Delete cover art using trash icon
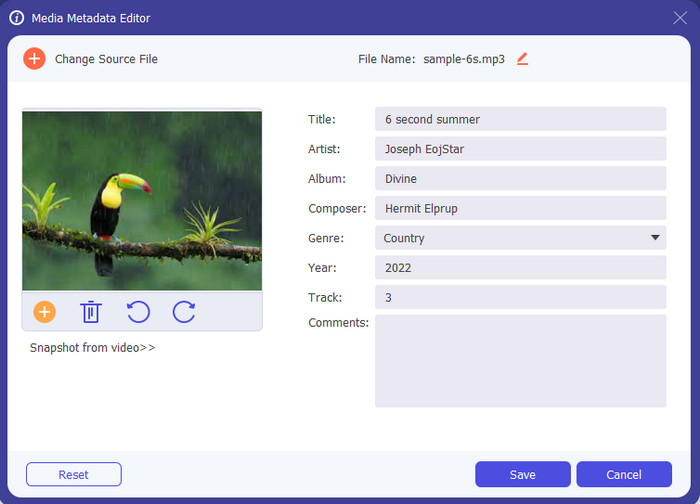Screen dimensions: 700x504 (x=91, y=312)
